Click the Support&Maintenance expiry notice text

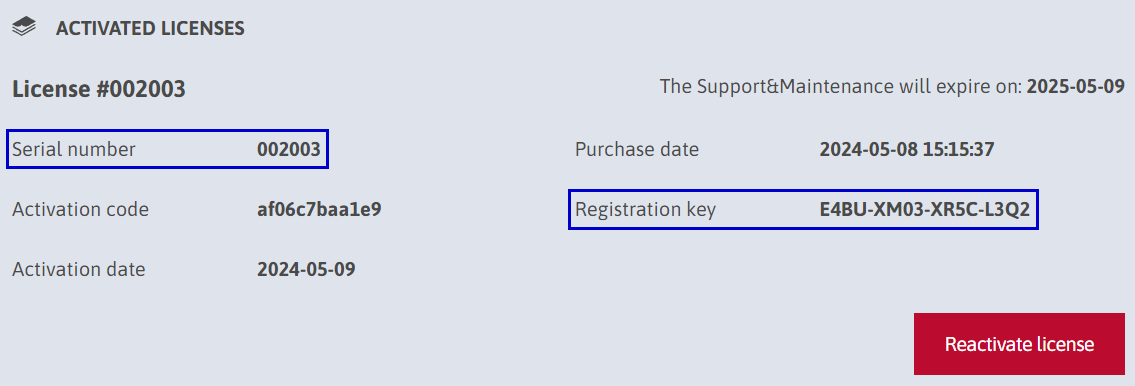click(893, 87)
